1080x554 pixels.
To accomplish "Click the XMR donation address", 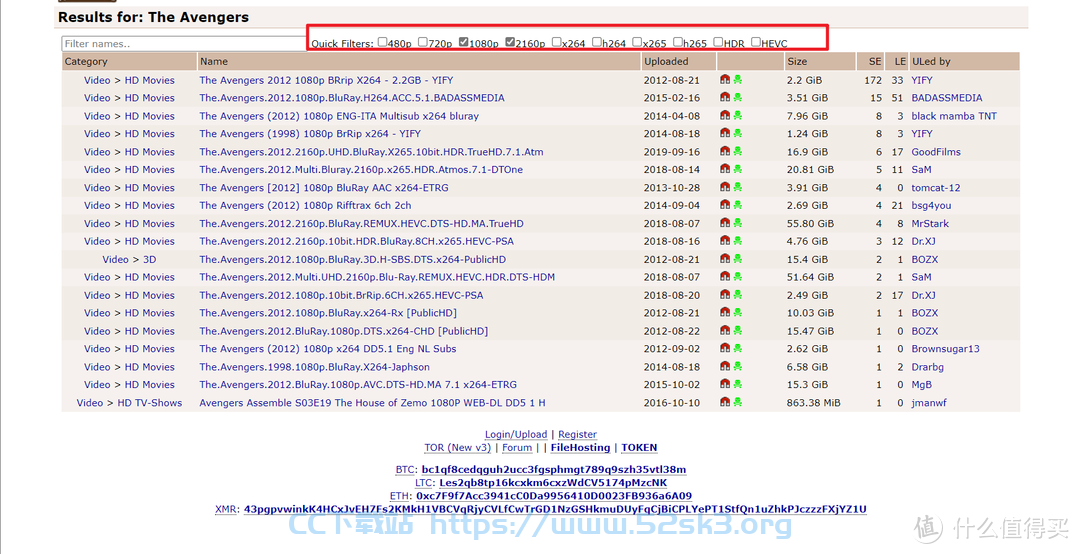I will coord(555,509).
